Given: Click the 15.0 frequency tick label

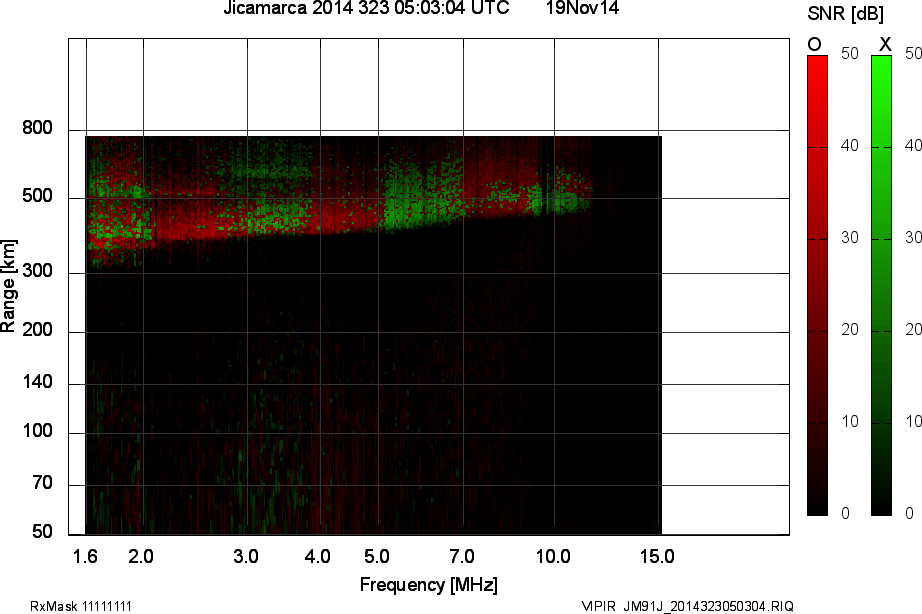Looking at the screenshot, I should point(657,556).
